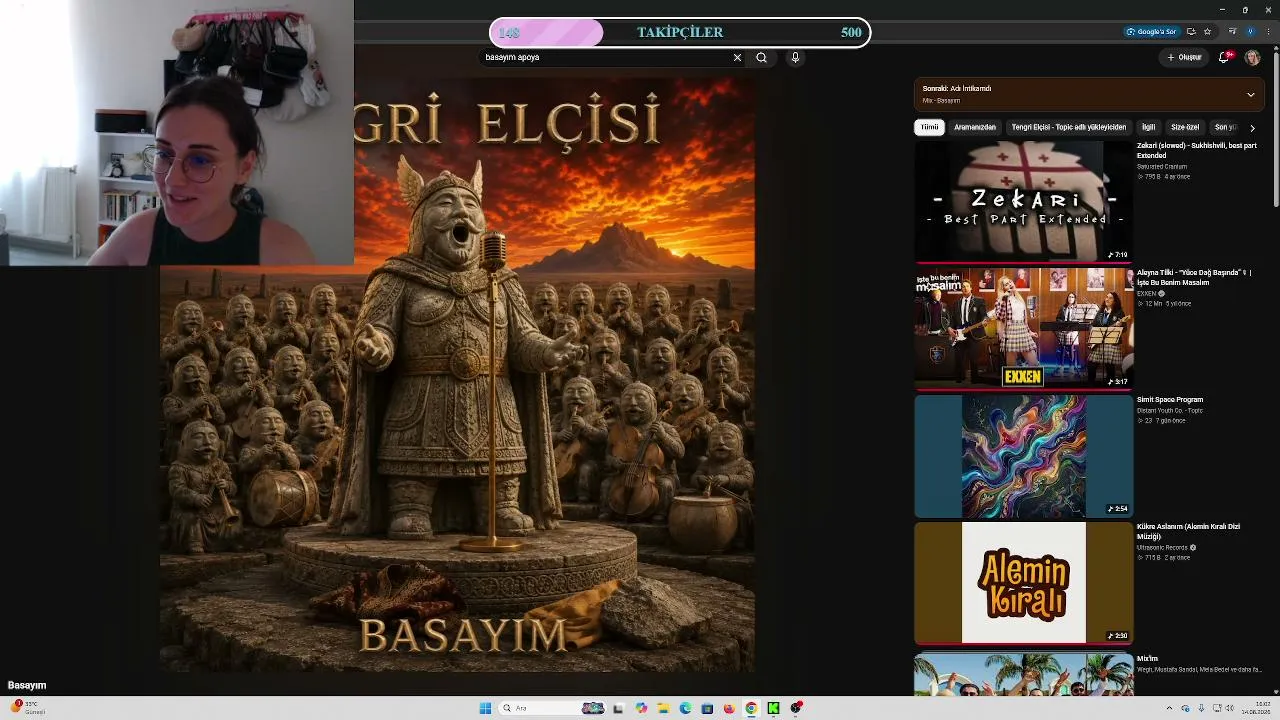Start voice search with microphone icon
This screenshot has width=1280, height=720.
coord(795,57)
